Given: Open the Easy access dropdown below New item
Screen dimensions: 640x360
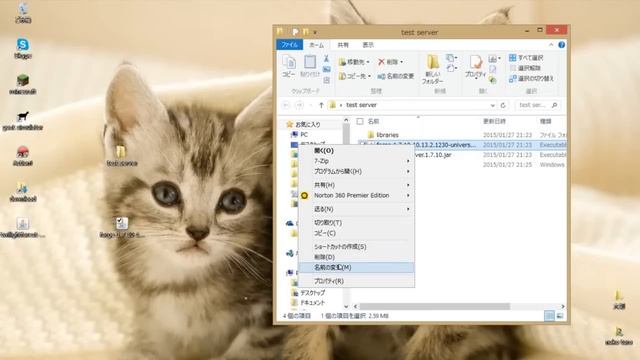Looking at the screenshot, I should pyautogui.click(x=452, y=68).
